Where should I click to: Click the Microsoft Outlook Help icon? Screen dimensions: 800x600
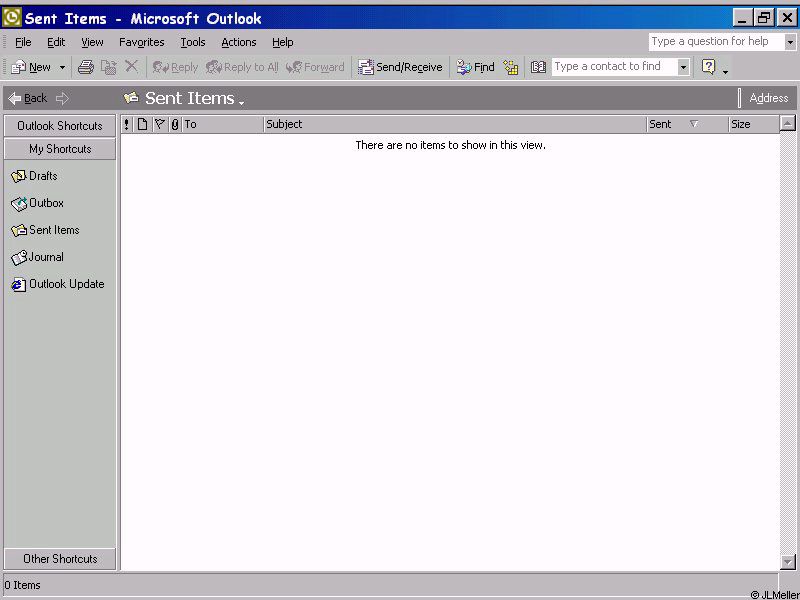709,66
